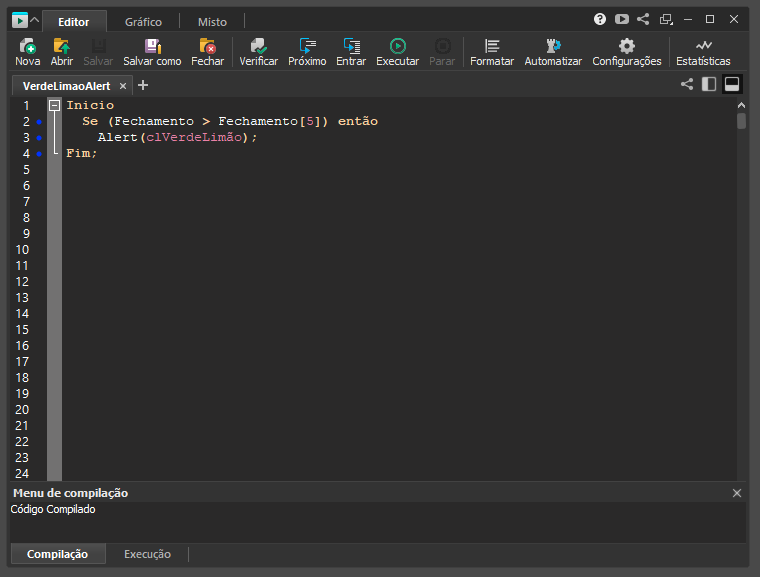Create a new strategy with Nova
Screen dimensions: 760x577
pyautogui.click(x=28, y=52)
